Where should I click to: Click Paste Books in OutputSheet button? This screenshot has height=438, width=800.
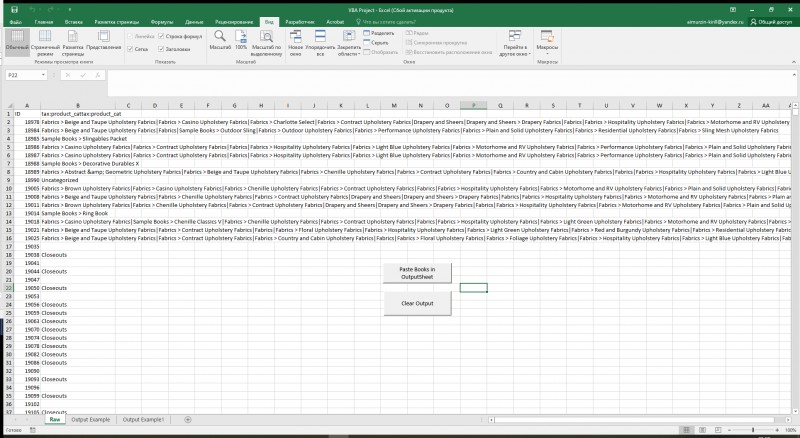[x=417, y=273]
